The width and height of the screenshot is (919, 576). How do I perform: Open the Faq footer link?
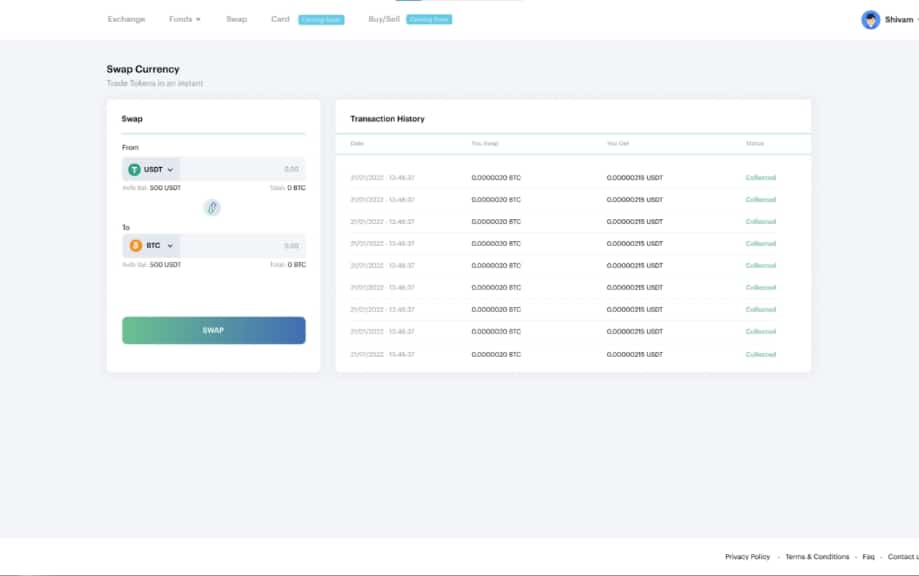[x=868, y=557]
